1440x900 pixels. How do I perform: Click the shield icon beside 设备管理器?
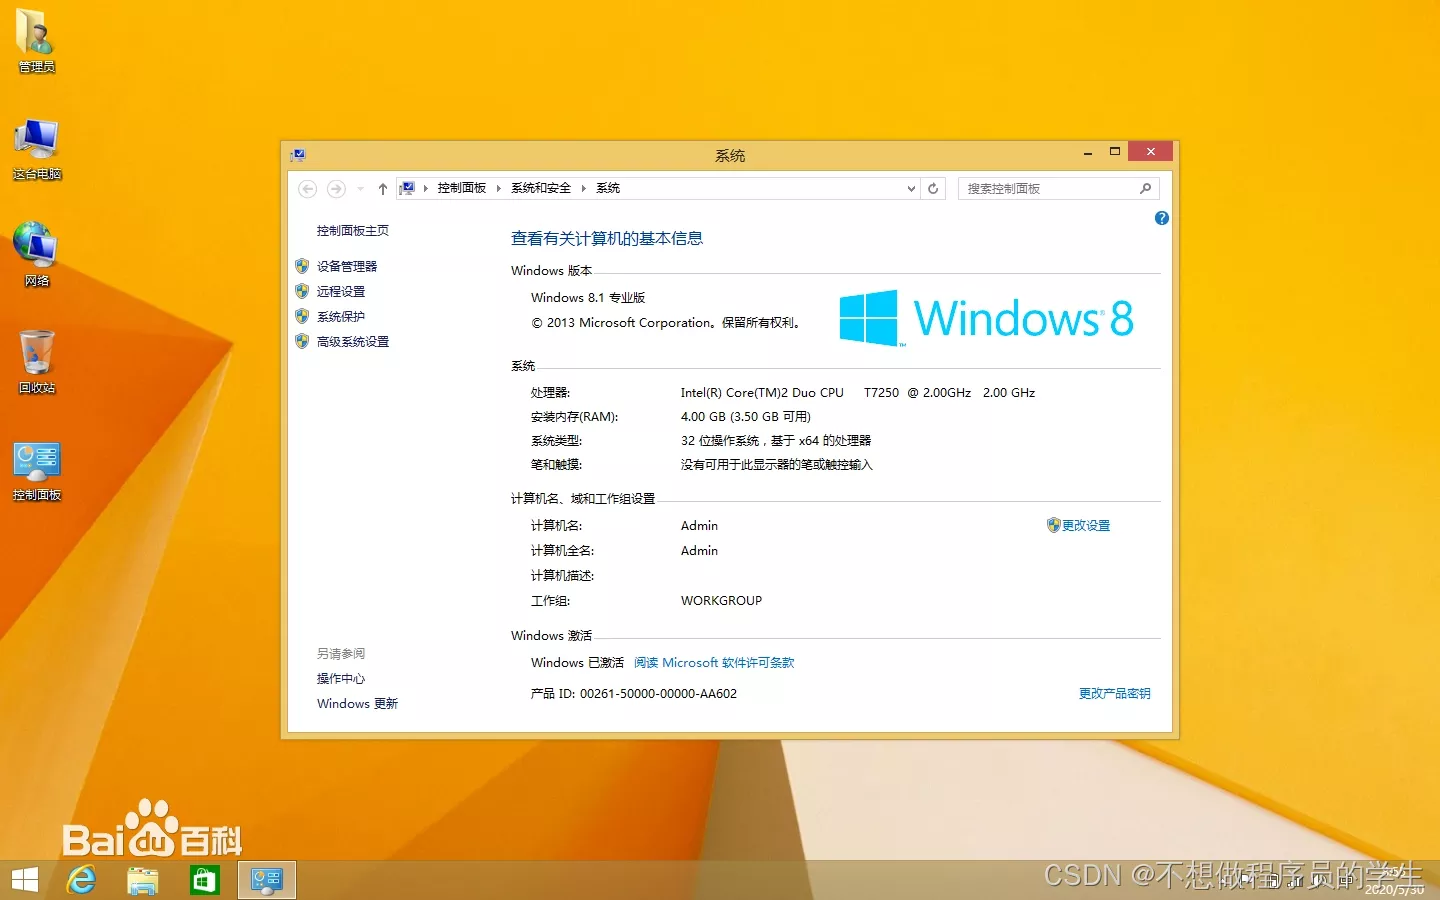302,266
